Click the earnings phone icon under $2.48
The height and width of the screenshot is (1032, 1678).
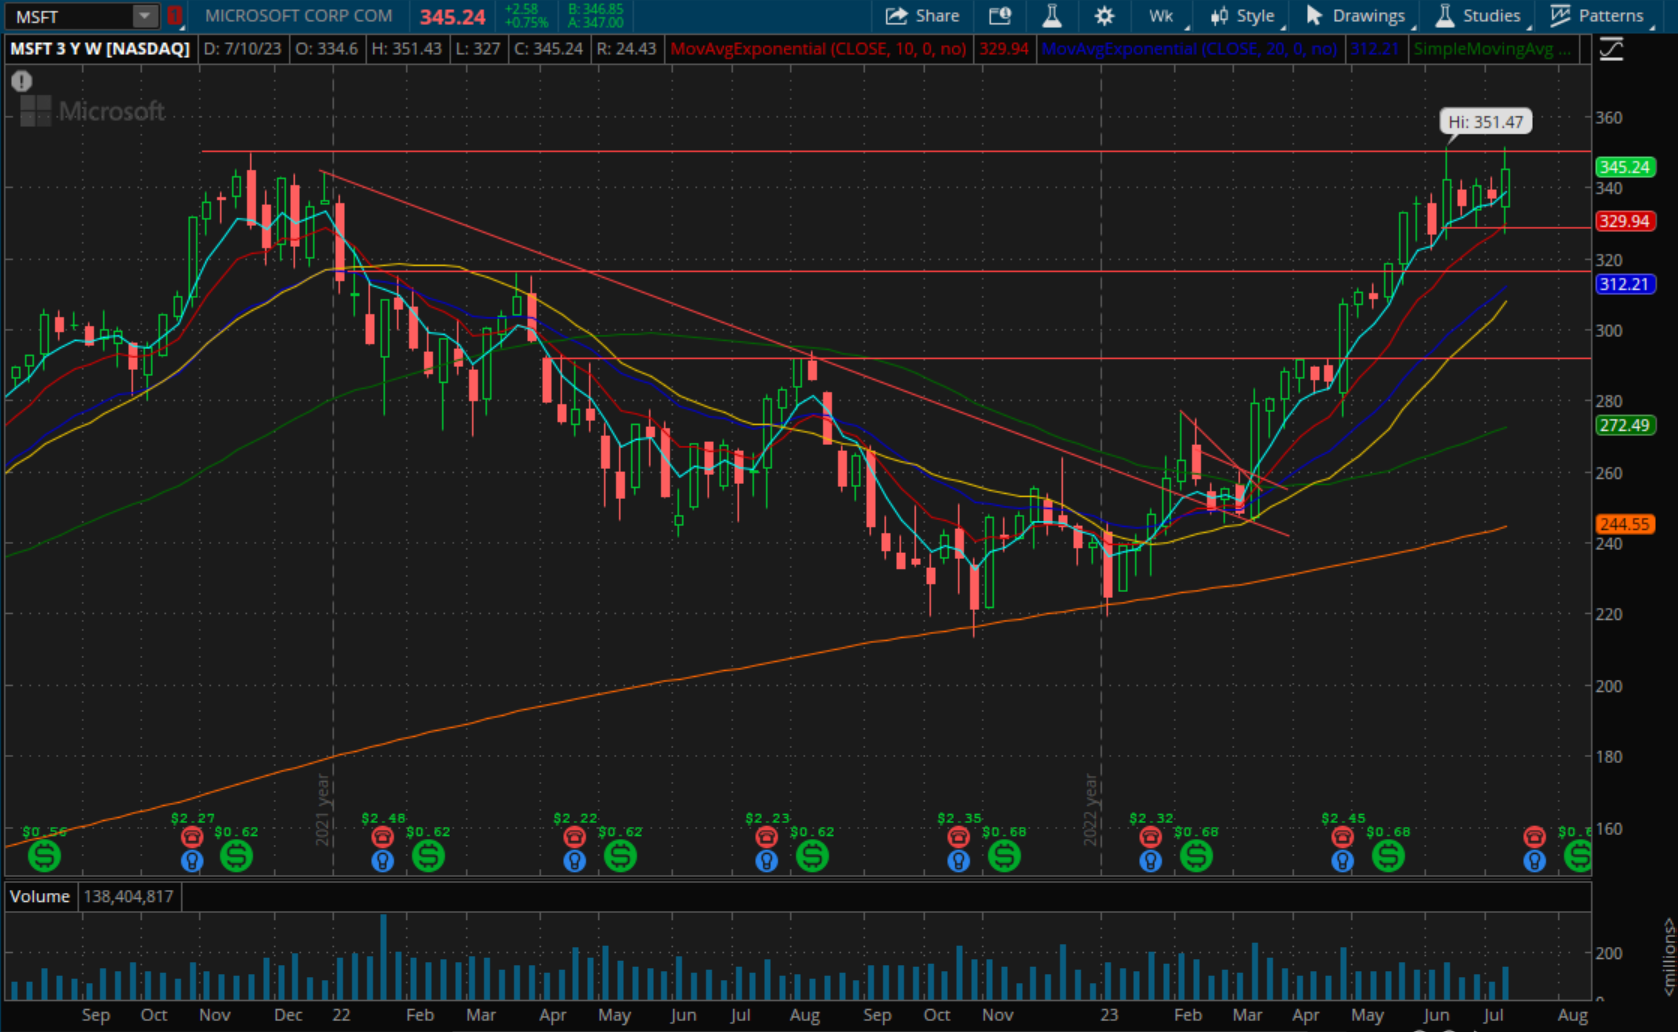tap(382, 837)
